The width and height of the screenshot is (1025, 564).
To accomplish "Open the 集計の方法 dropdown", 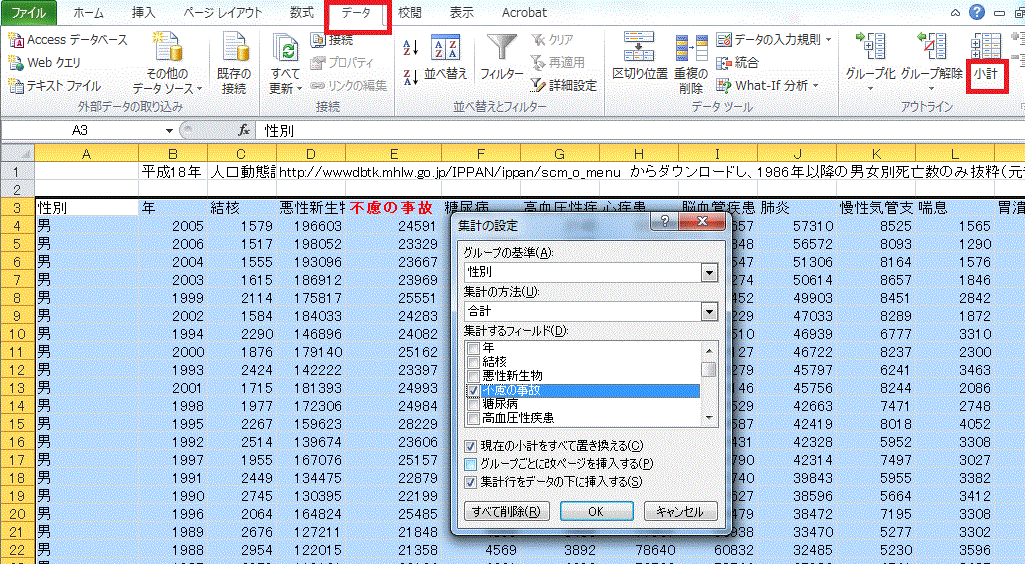I will point(709,312).
